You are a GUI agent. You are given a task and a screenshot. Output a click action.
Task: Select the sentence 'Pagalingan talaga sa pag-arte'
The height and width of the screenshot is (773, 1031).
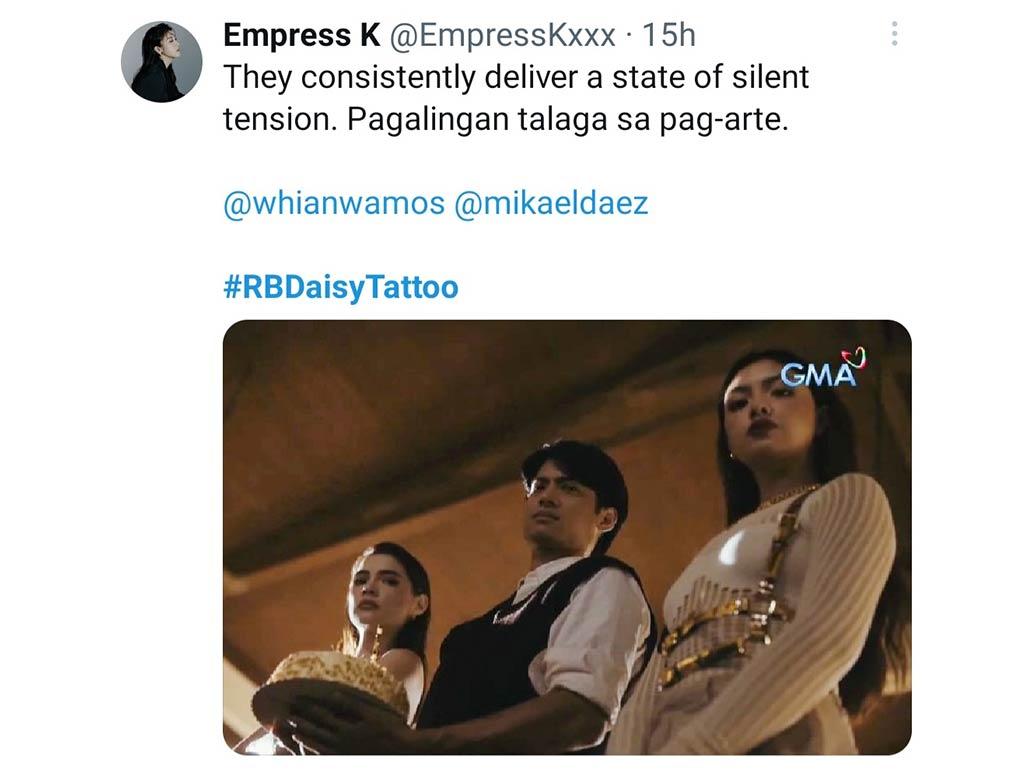(x=567, y=120)
